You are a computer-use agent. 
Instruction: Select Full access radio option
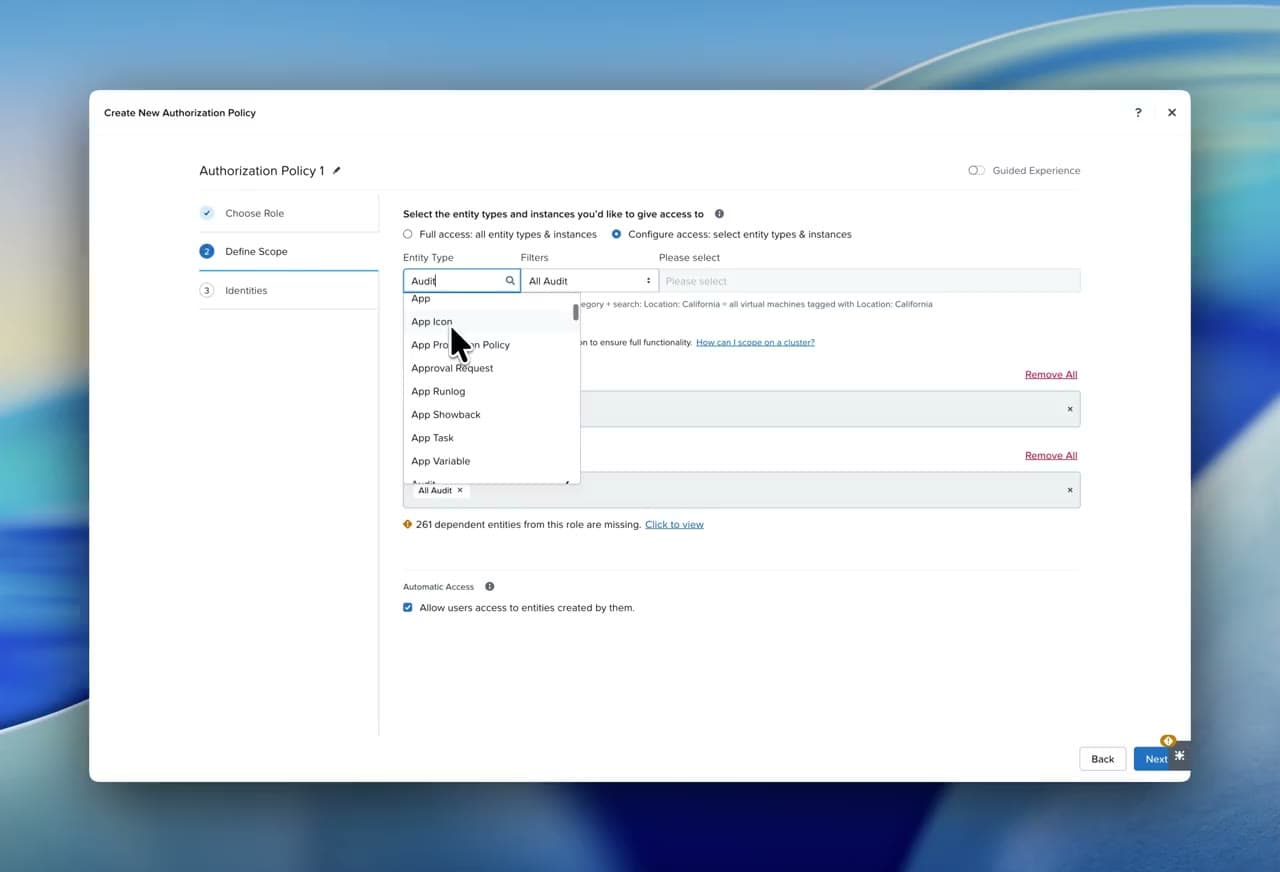(408, 234)
